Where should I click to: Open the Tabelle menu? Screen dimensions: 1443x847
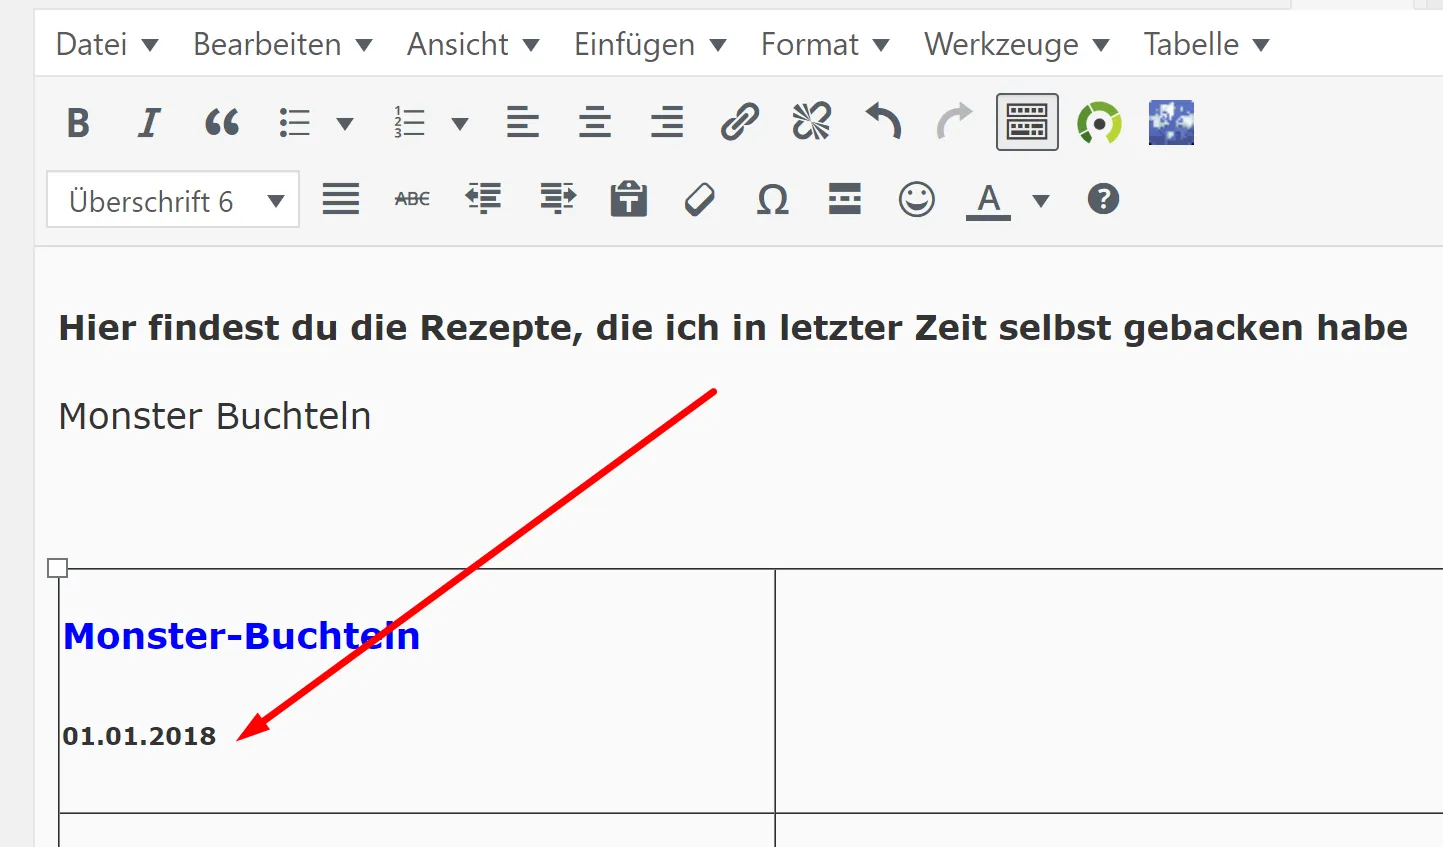coord(1206,44)
